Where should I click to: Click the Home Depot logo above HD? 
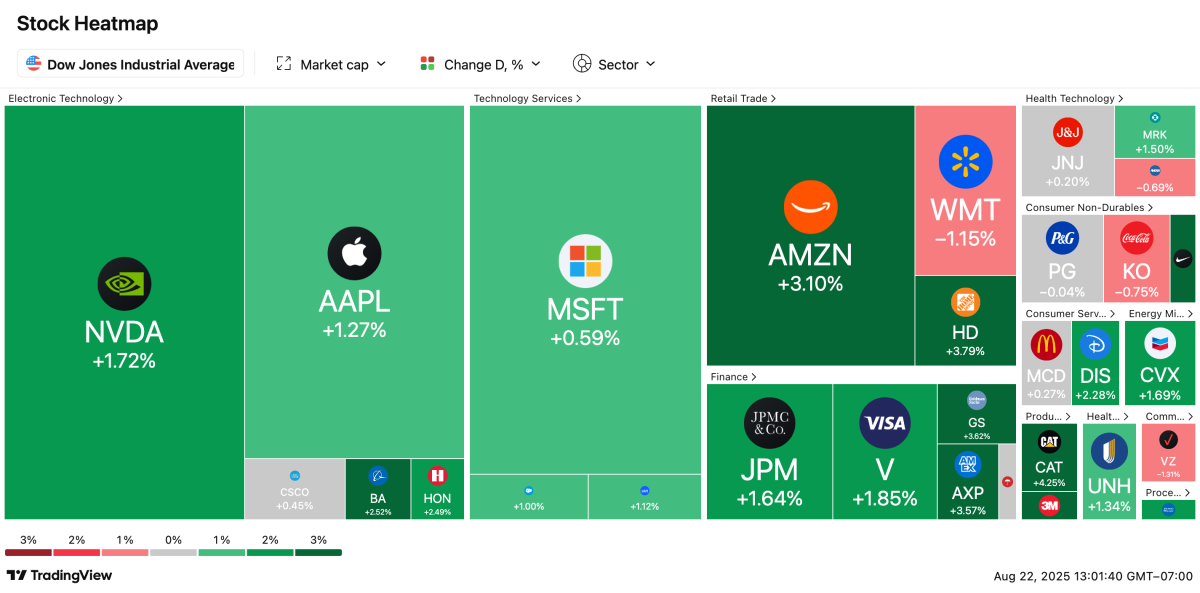[965, 303]
